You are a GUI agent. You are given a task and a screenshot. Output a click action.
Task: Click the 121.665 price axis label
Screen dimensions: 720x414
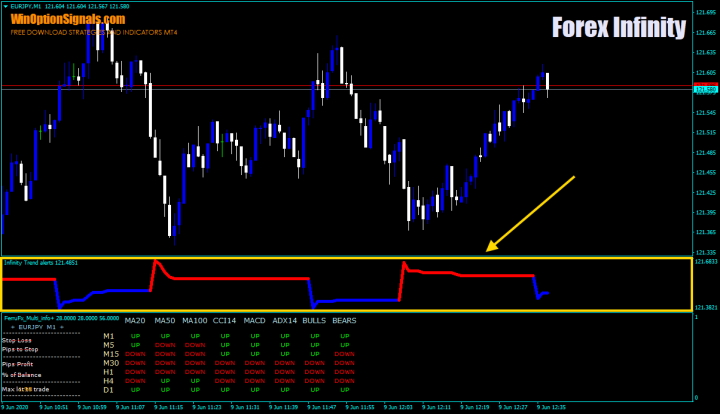tap(706, 33)
